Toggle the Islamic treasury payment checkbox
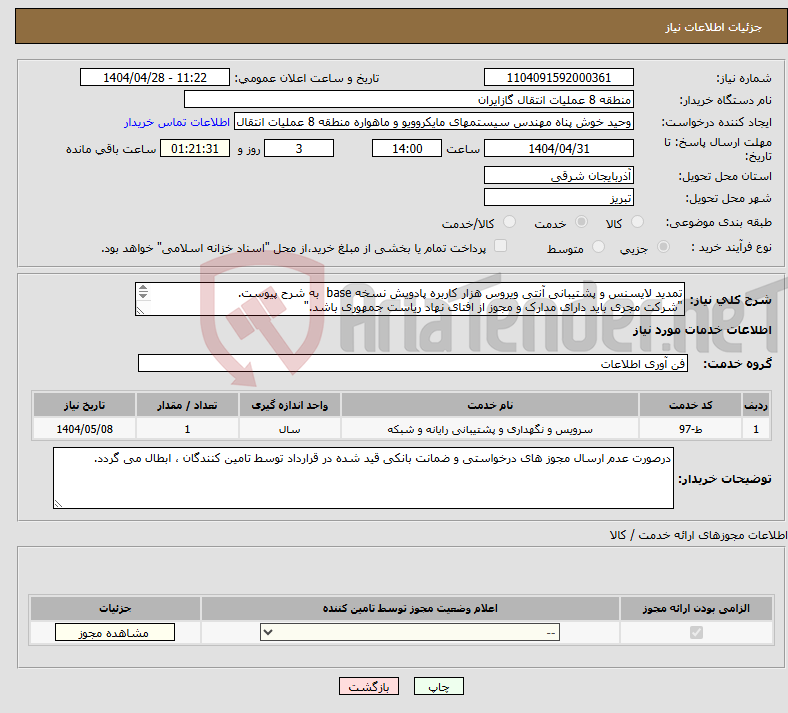The image size is (788, 713). (x=500, y=246)
